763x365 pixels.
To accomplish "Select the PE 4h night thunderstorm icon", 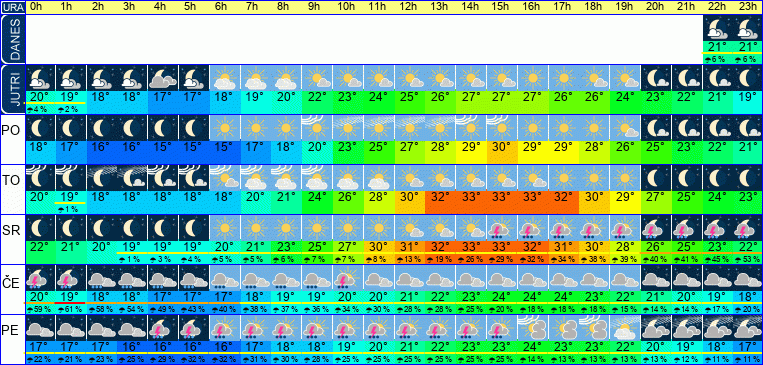I will pos(162,327).
